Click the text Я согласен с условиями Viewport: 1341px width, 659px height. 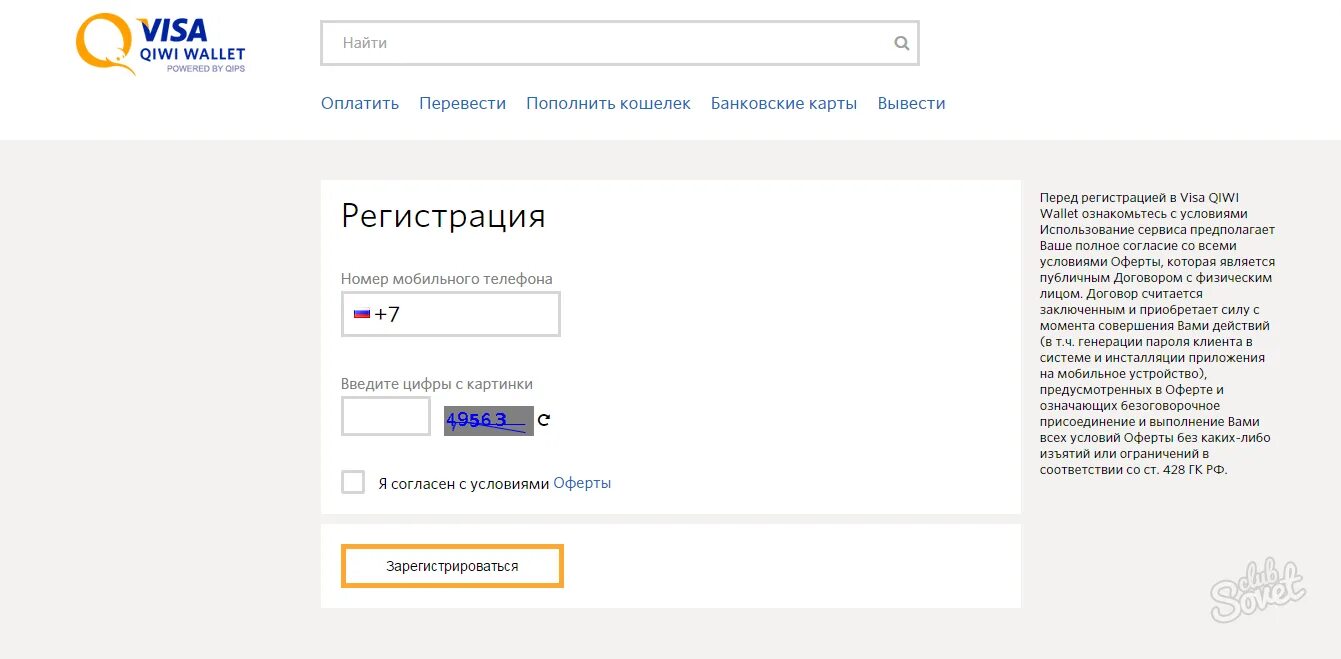tap(464, 483)
